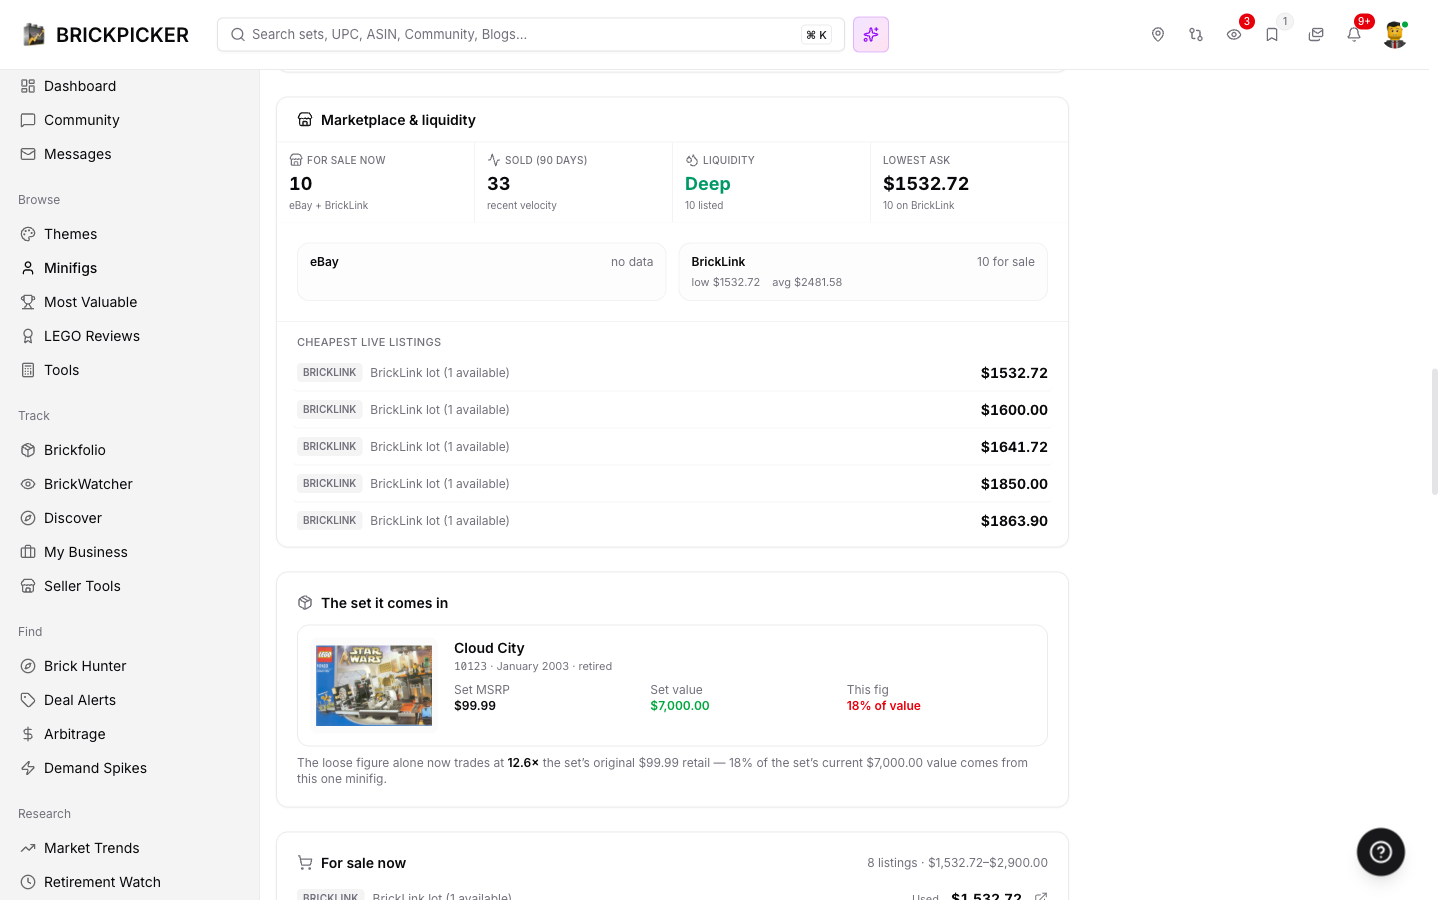The image size is (1440, 900).
Task: Click the help question mark button
Action: pos(1381,852)
